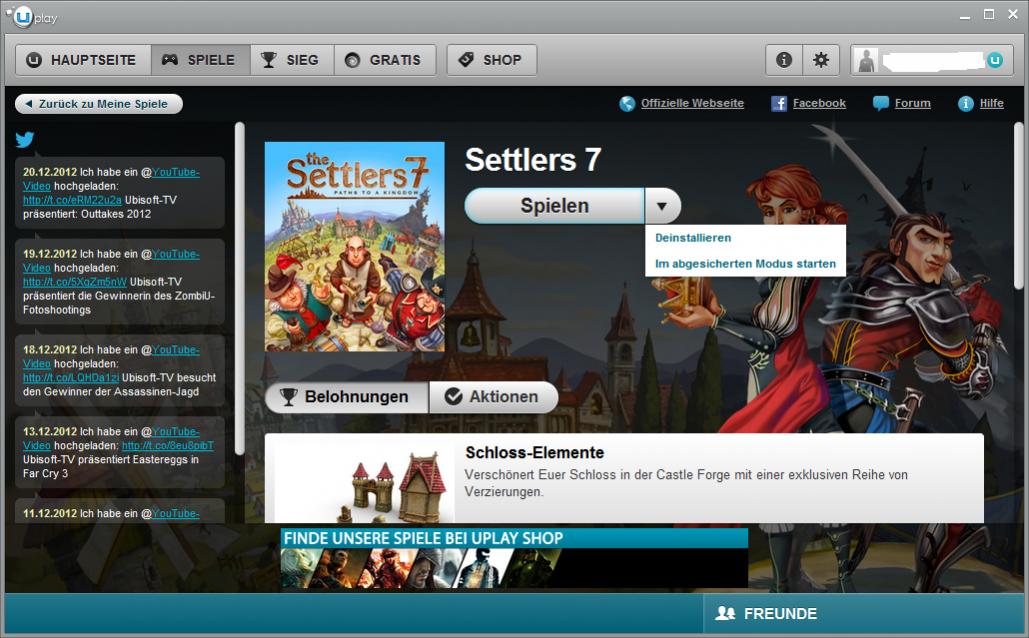Viewport: 1029px width, 638px height.
Task: Open the Sieg tab
Action: (291, 60)
